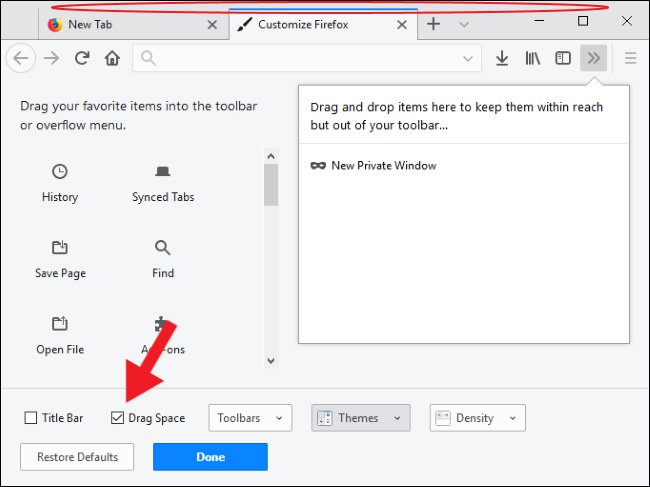Click the Forward arrow navigation button
Image resolution: width=650 pixels, height=487 pixels.
click(x=51, y=58)
